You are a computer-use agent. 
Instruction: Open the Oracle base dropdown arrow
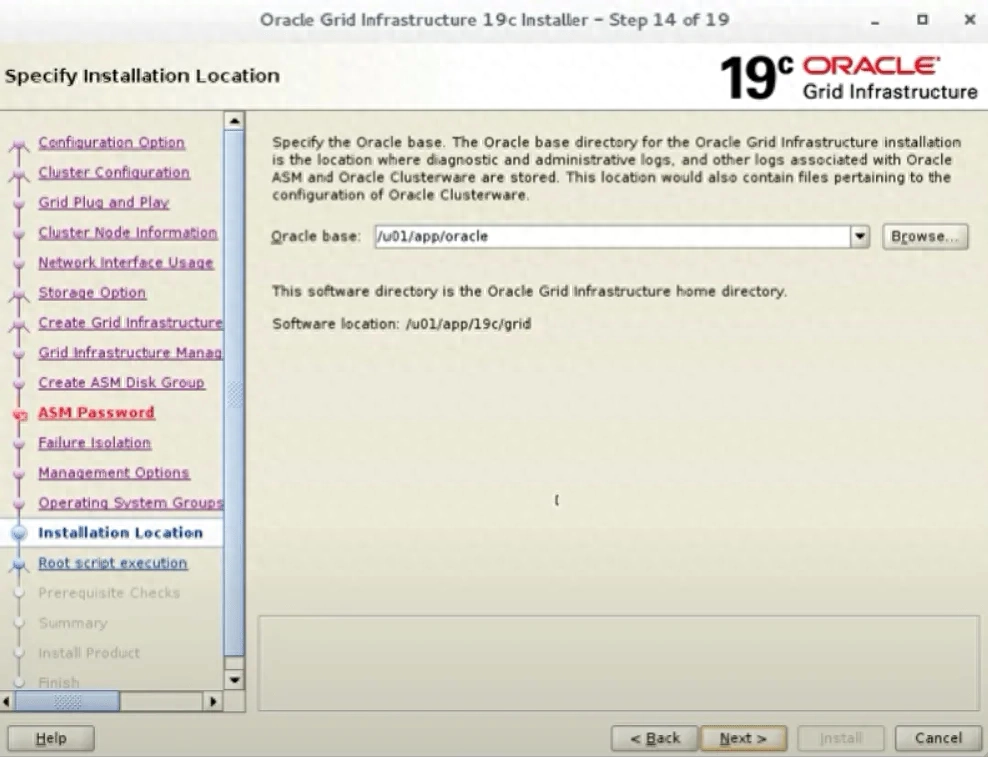pyautogui.click(x=862, y=237)
